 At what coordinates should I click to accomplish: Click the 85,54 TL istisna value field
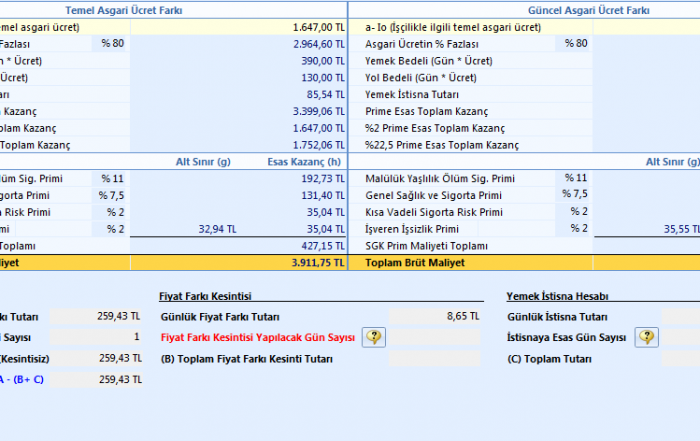click(238, 95)
